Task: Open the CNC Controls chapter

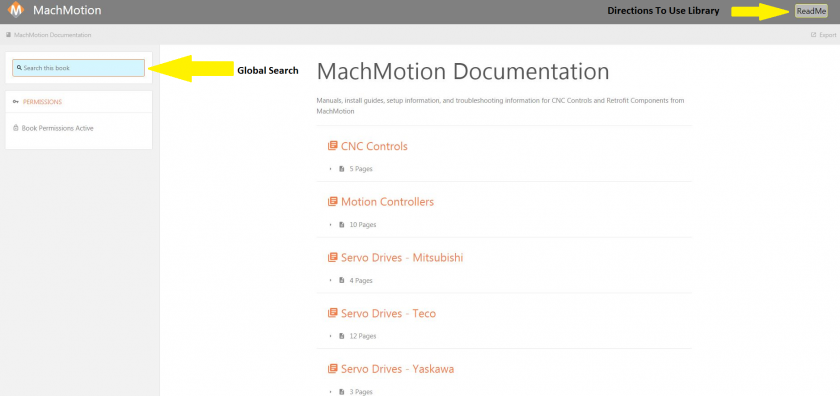Action: (374, 146)
